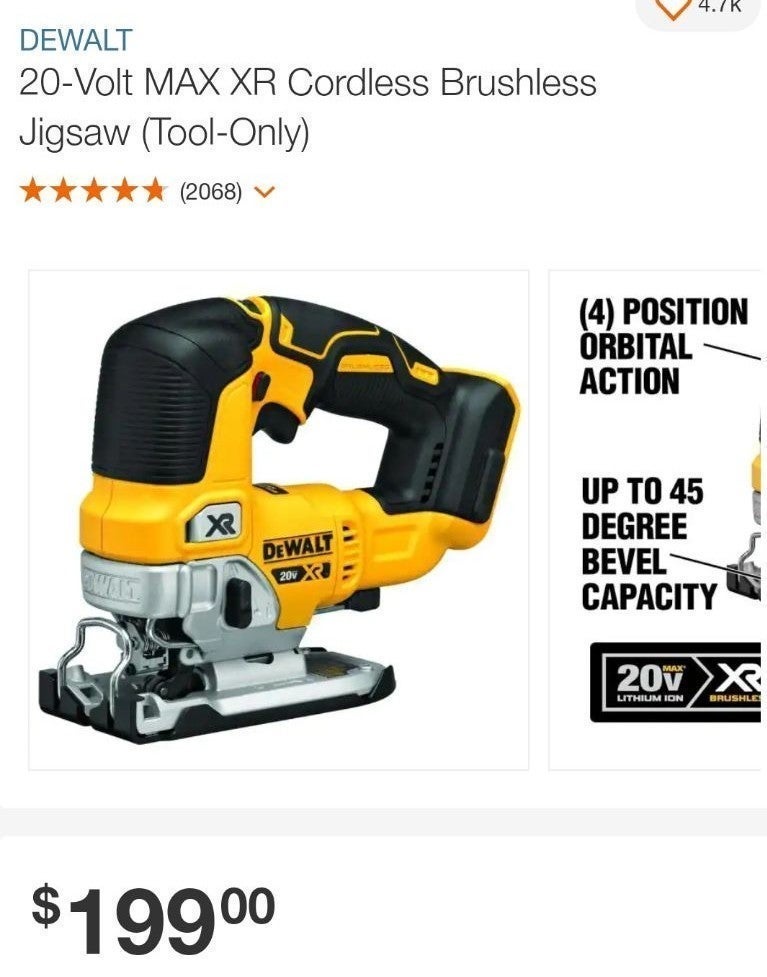Click the $199.00 price
The height and width of the screenshot is (977, 767).
pyautogui.click(x=153, y=918)
